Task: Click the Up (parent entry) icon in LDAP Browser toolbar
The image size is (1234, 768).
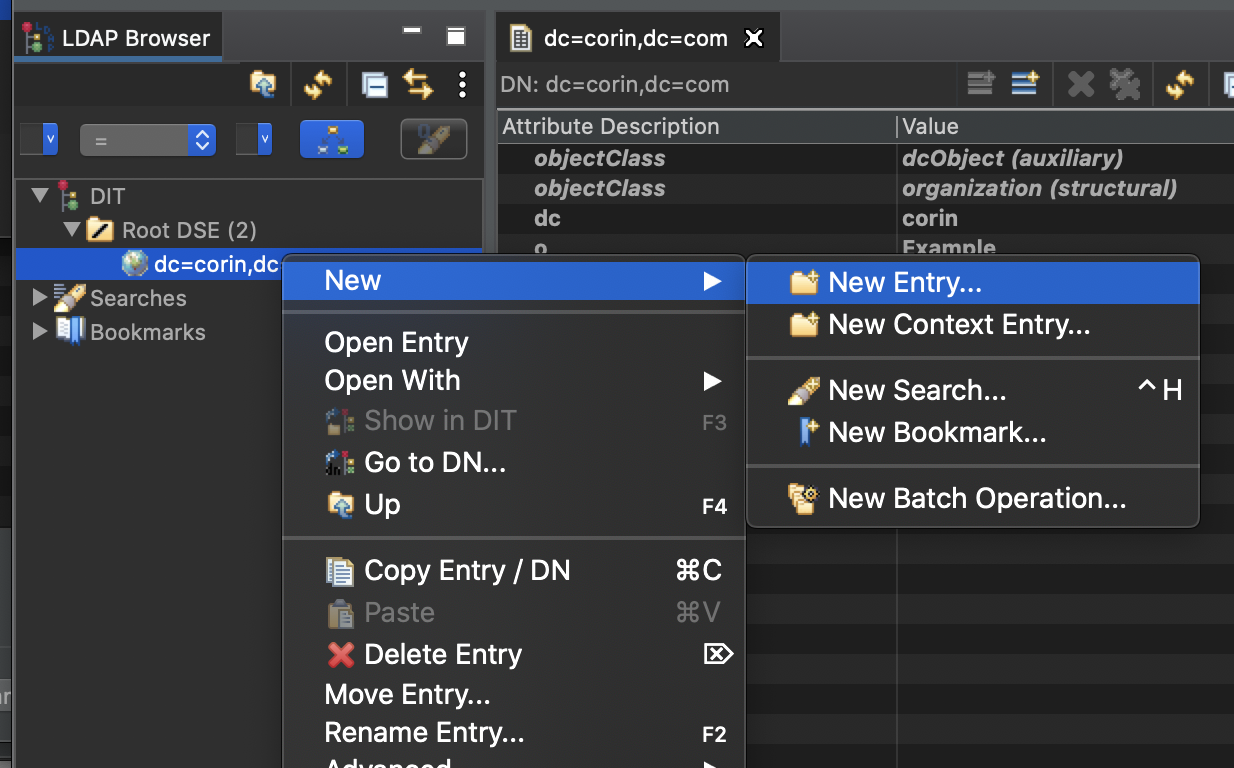Action: coord(263,85)
